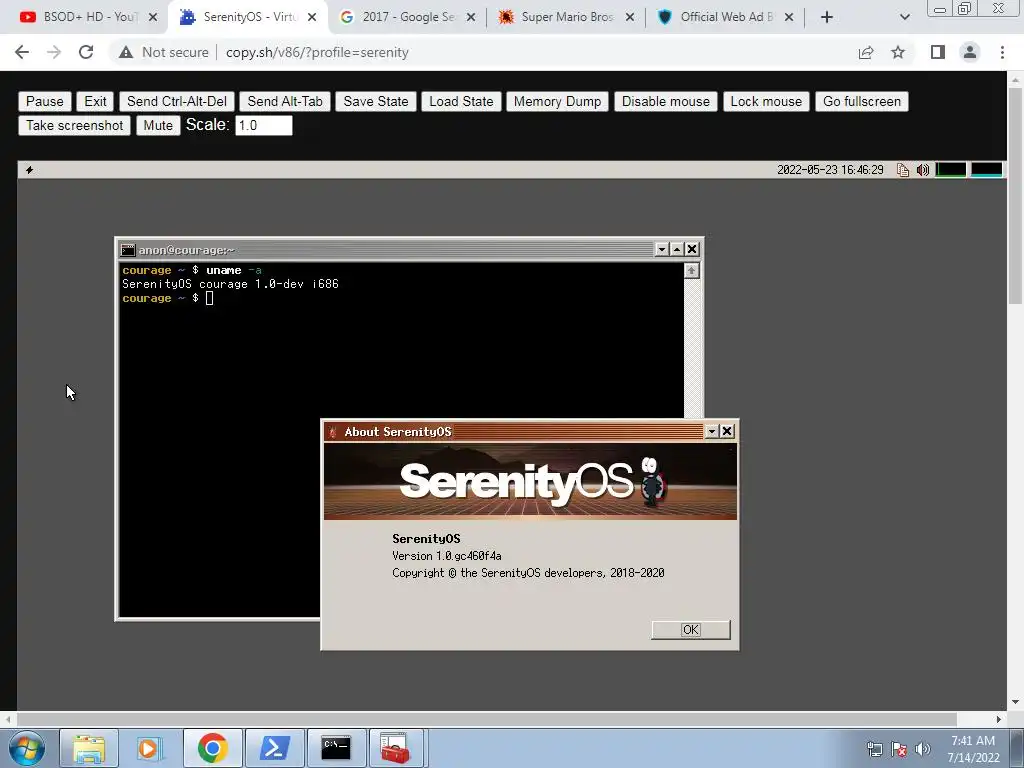Click the share page icon
1024x768 pixels.
point(866,52)
